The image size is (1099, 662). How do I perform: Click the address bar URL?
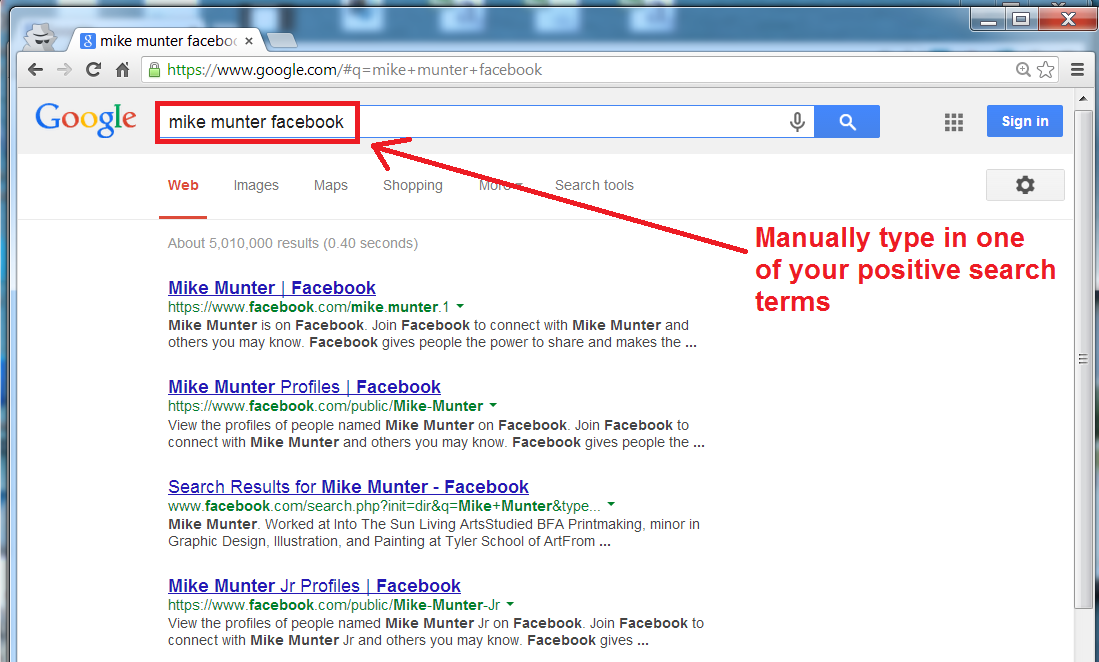355,69
